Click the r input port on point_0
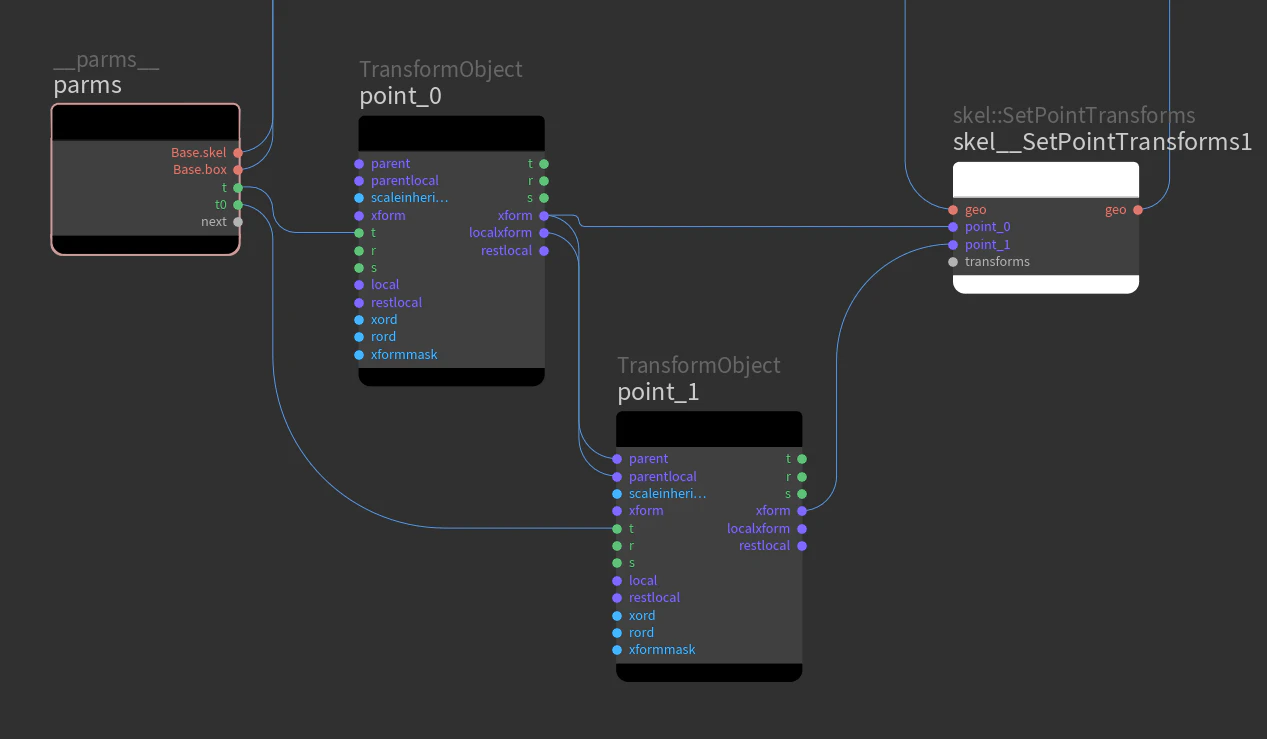The width and height of the screenshot is (1267, 739). point(359,251)
